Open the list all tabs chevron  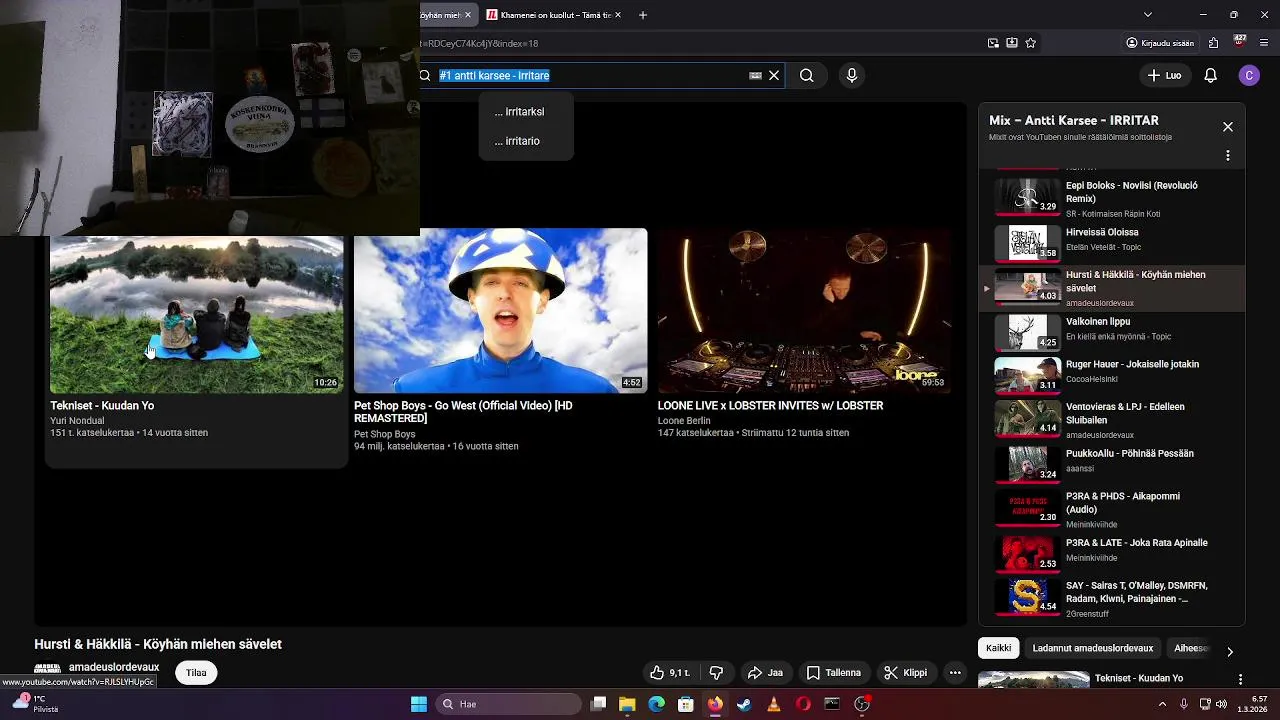tap(1148, 15)
